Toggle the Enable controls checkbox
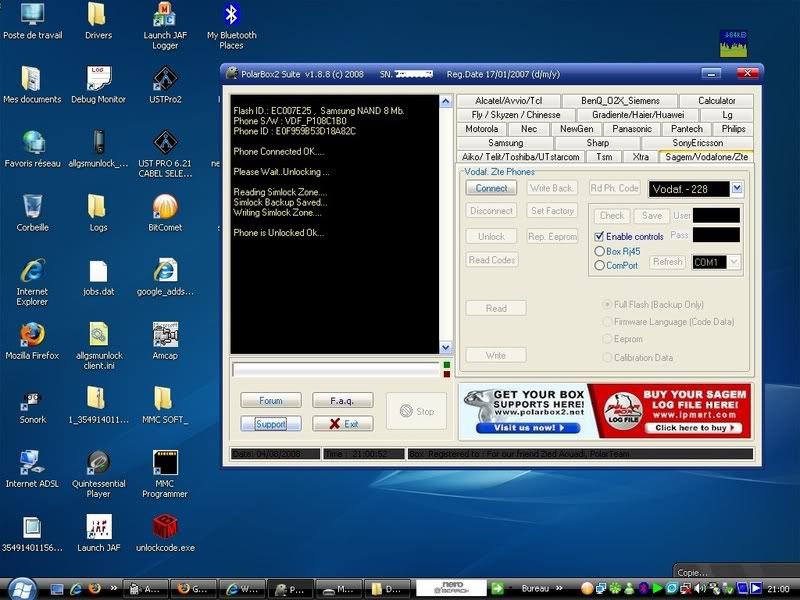 click(x=599, y=236)
